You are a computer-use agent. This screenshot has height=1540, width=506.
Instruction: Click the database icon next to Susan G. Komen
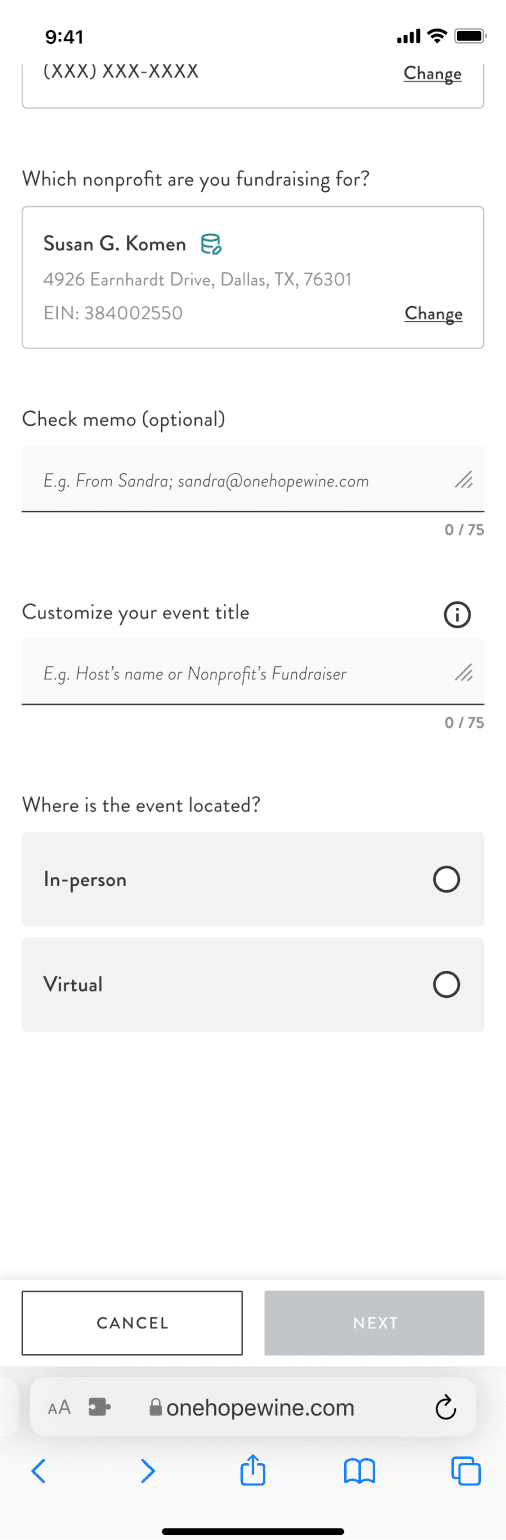tap(211, 243)
